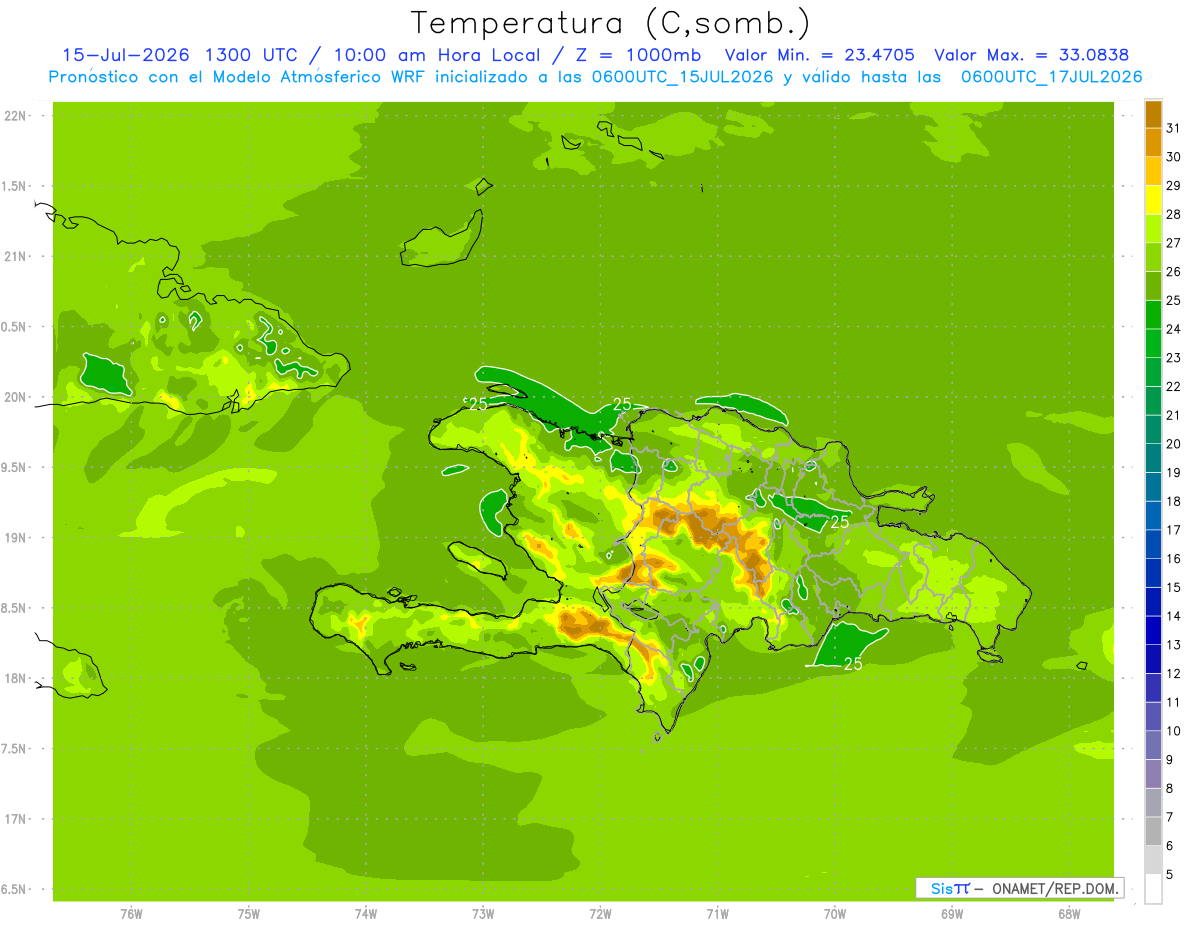Image resolution: width=1200 pixels, height=927 pixels.
Task: Click the '75W' longitude label
Action: click(x=248, y=914)
